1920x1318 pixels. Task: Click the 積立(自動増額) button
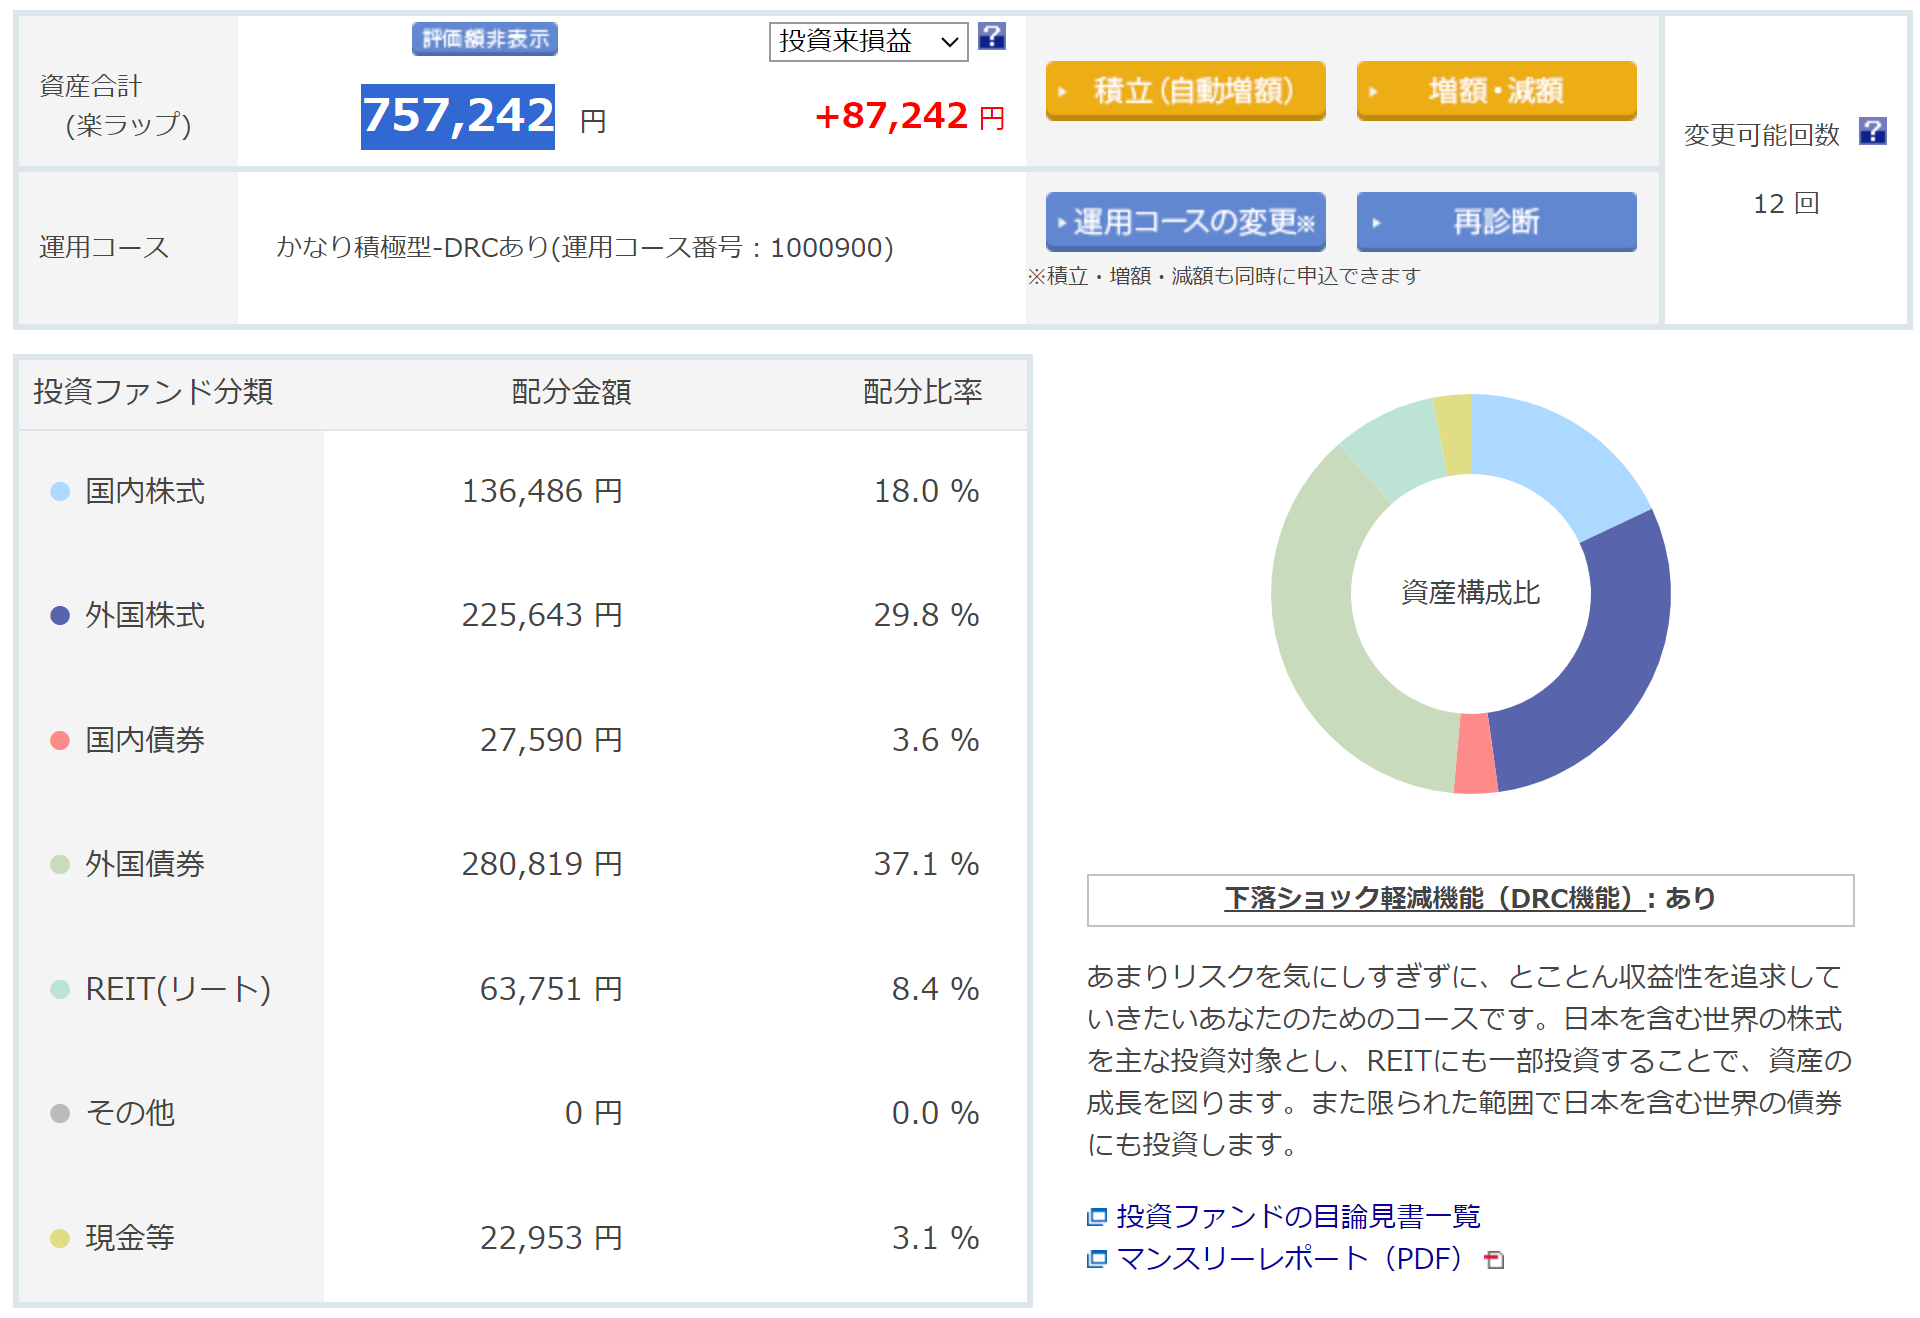(1185, 91)
